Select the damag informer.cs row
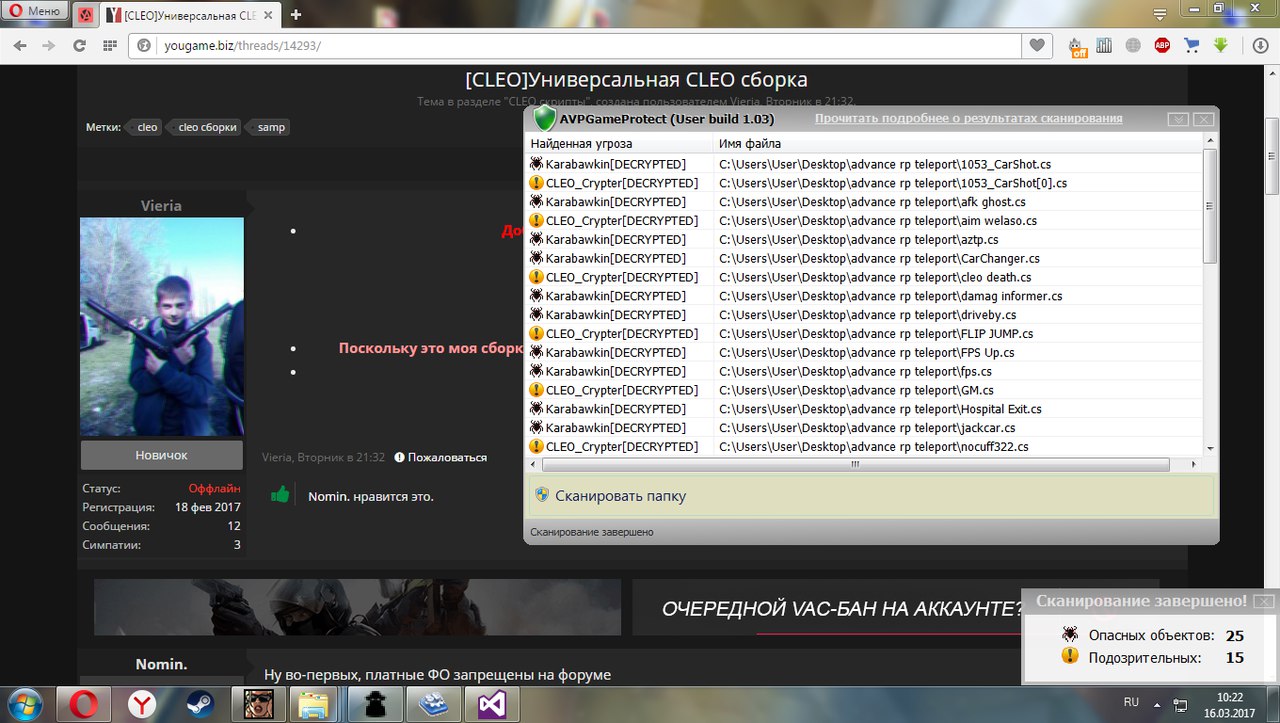The image size is (1280, 723). (865, 296)
